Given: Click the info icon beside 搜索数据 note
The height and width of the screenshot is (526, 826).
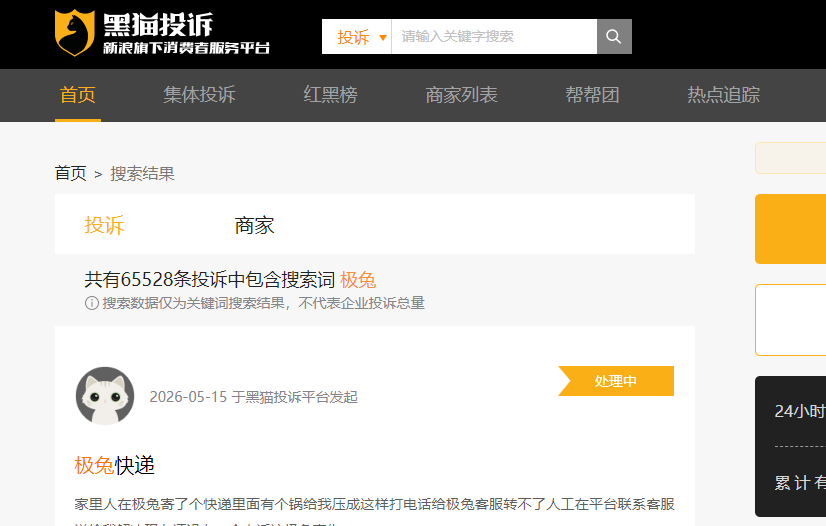Looking at the screenshot, I should tap(92, 303).
